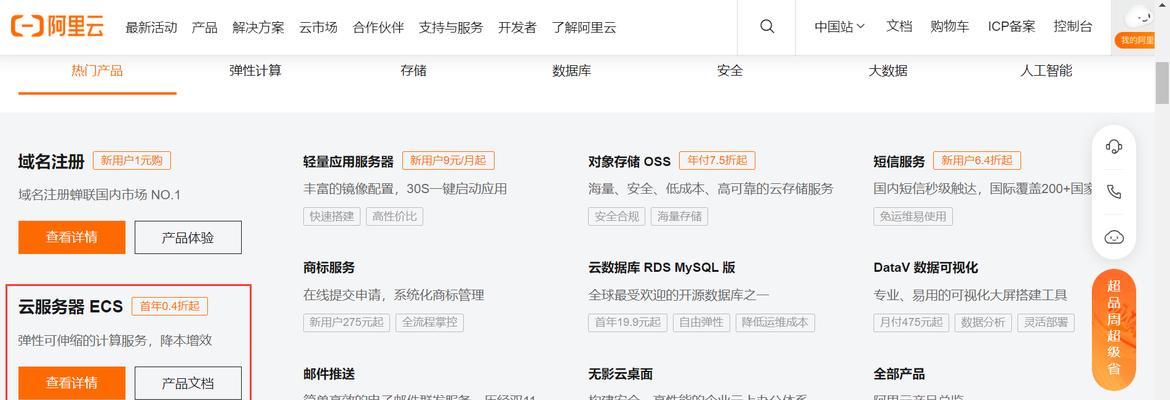Open the 购物车 link
Viewport: 1170px width, 400px height.
[950, 27]
